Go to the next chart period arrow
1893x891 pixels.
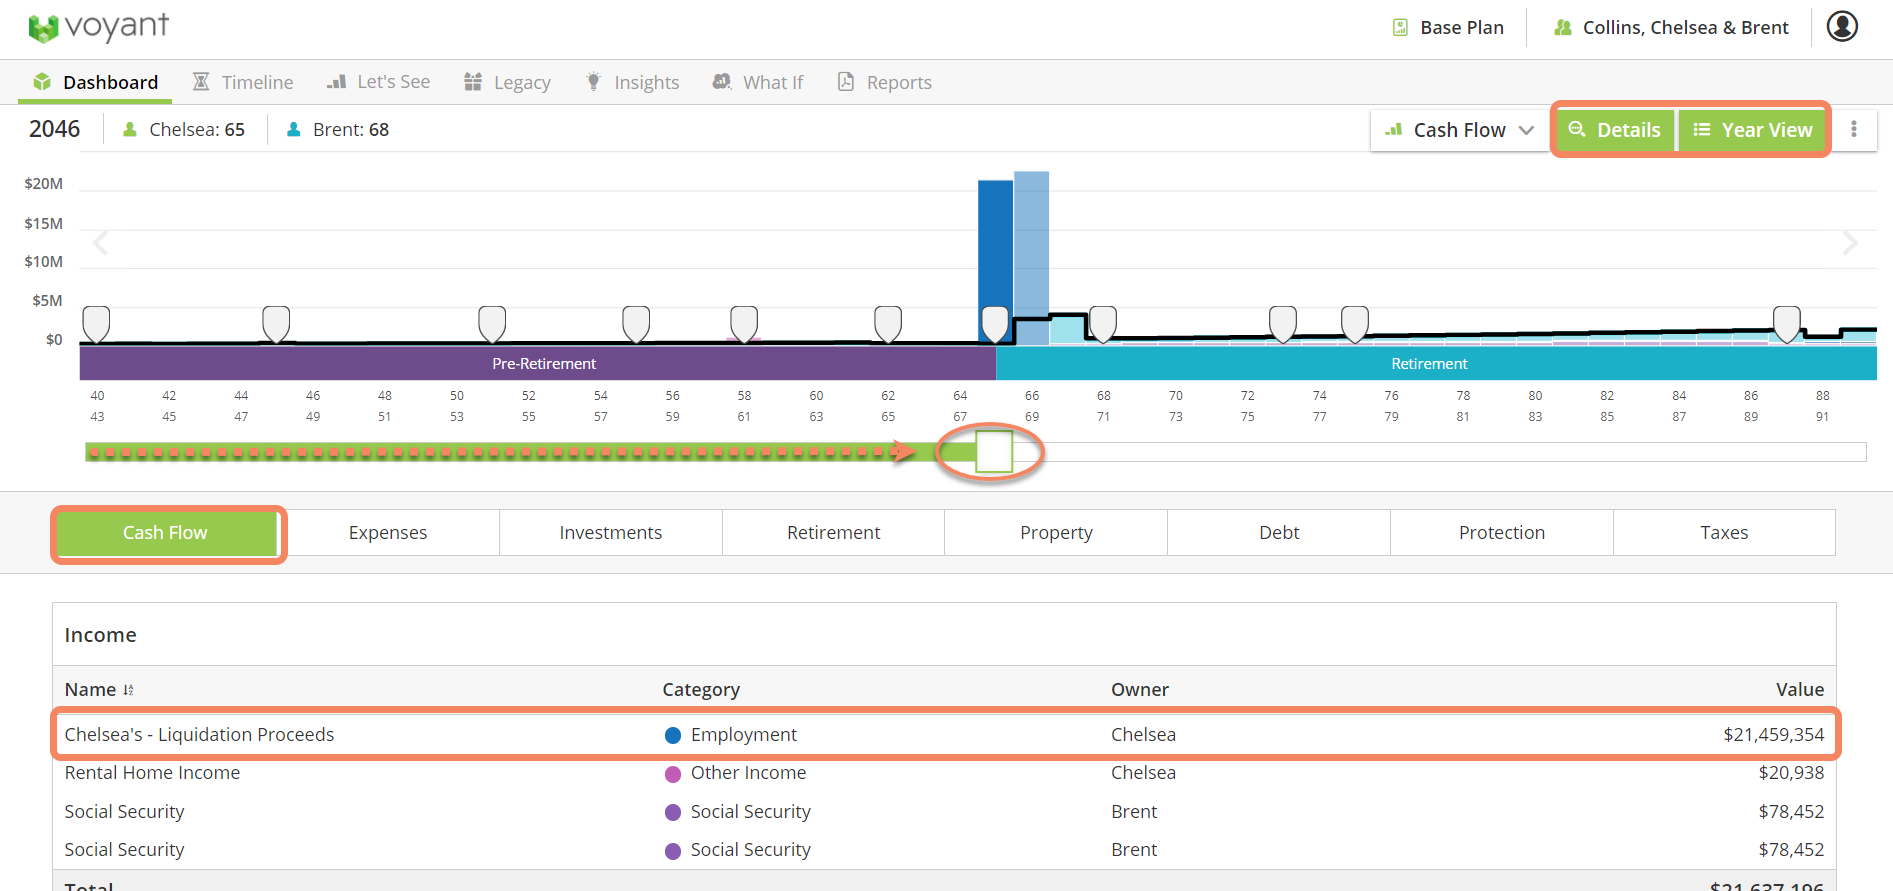(1850, 243)
